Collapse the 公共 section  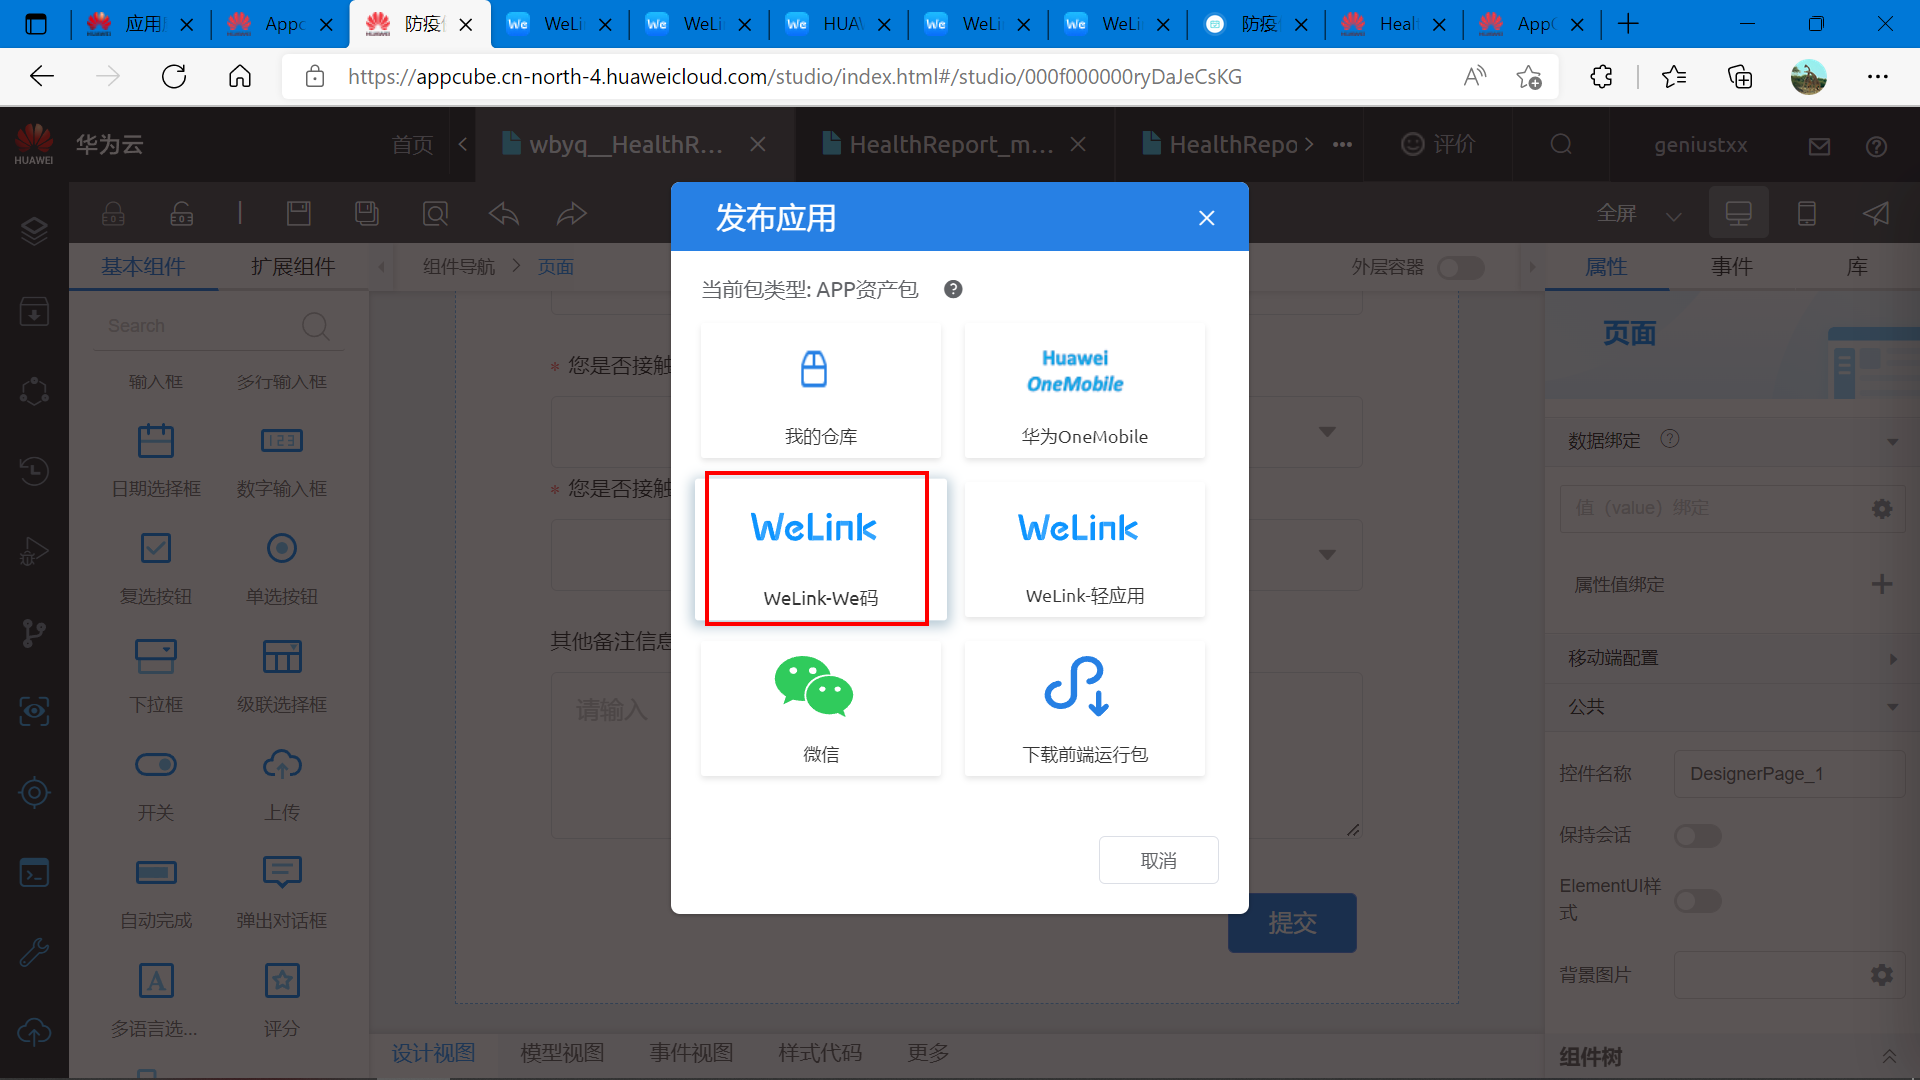click(x=1892, y=707)
